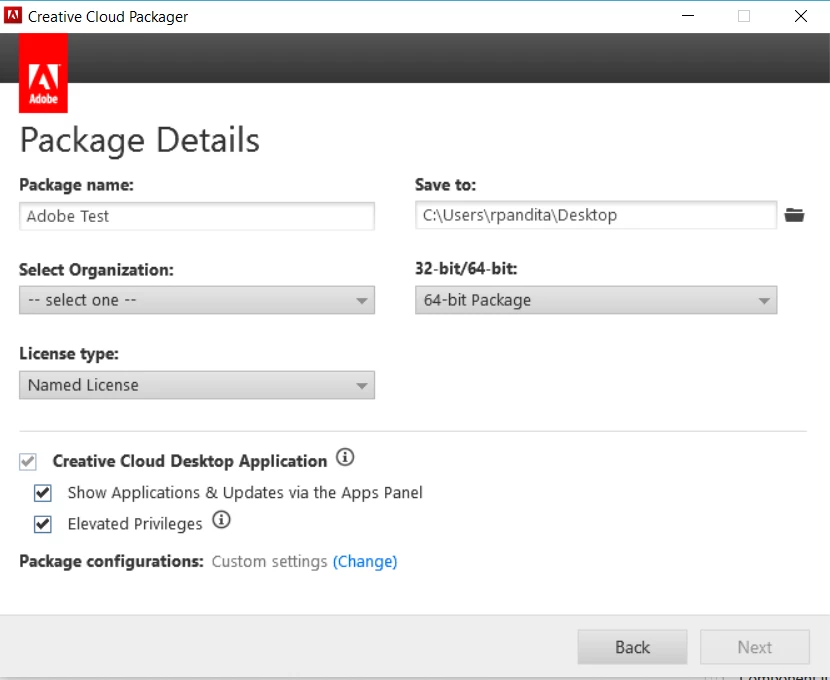Toggle the Creative Cloud Desktop Application checkbox

tap(28, 461)
